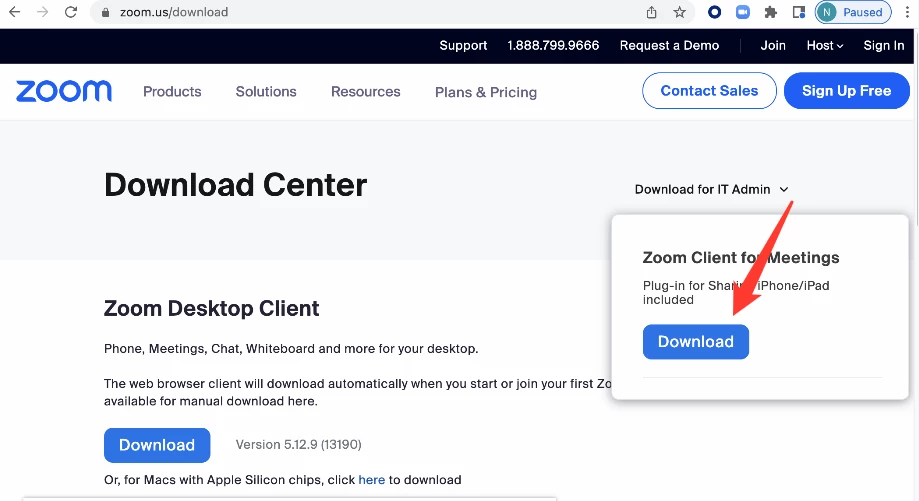Screen dimensions: 919x501
Task: Bookmark page with star icon
Action: point(679,12)
